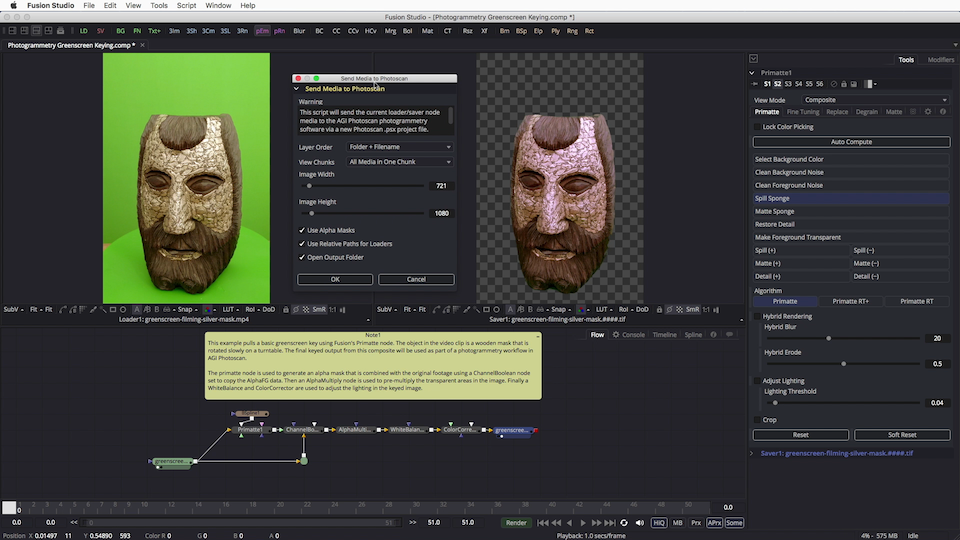Viewport: 960px width, 540px height.
Task: Click Soft Reset button
Action: [x=902, y=435]
